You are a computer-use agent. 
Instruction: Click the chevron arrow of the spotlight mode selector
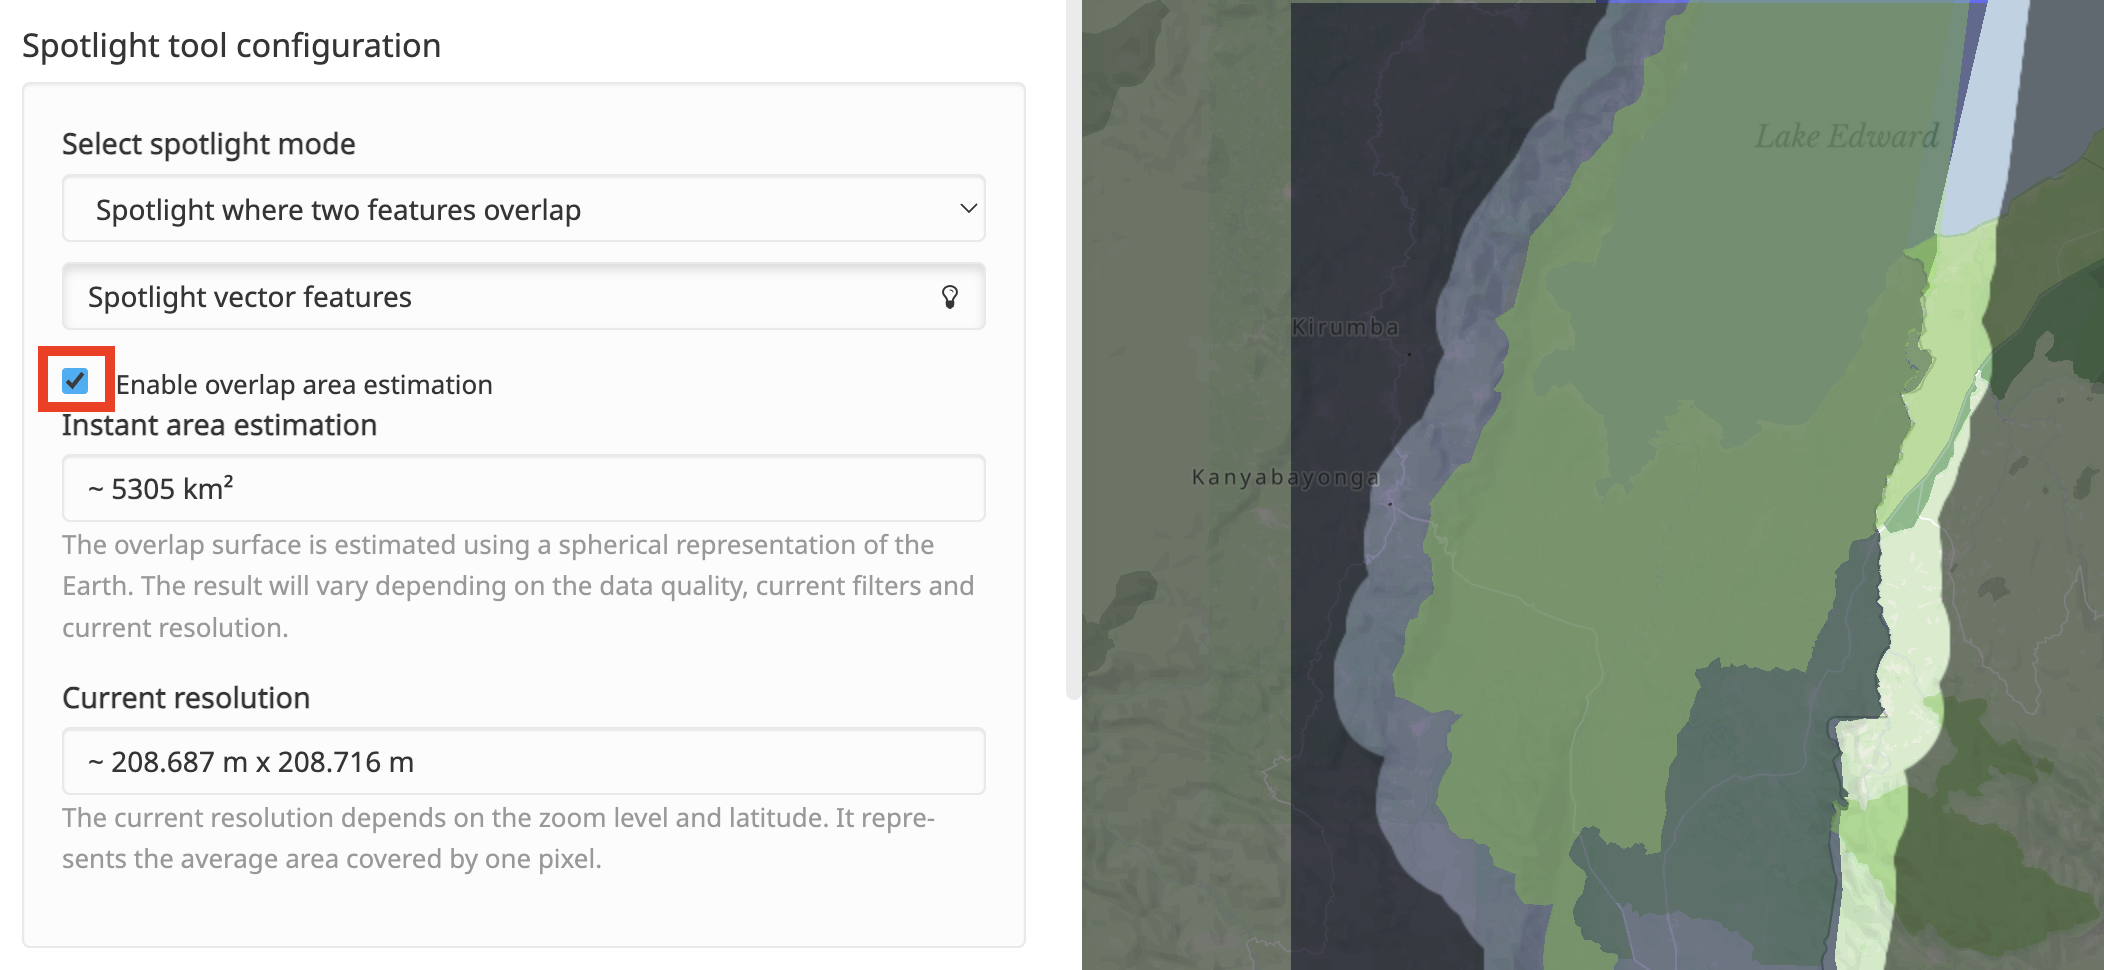[967, 209]
